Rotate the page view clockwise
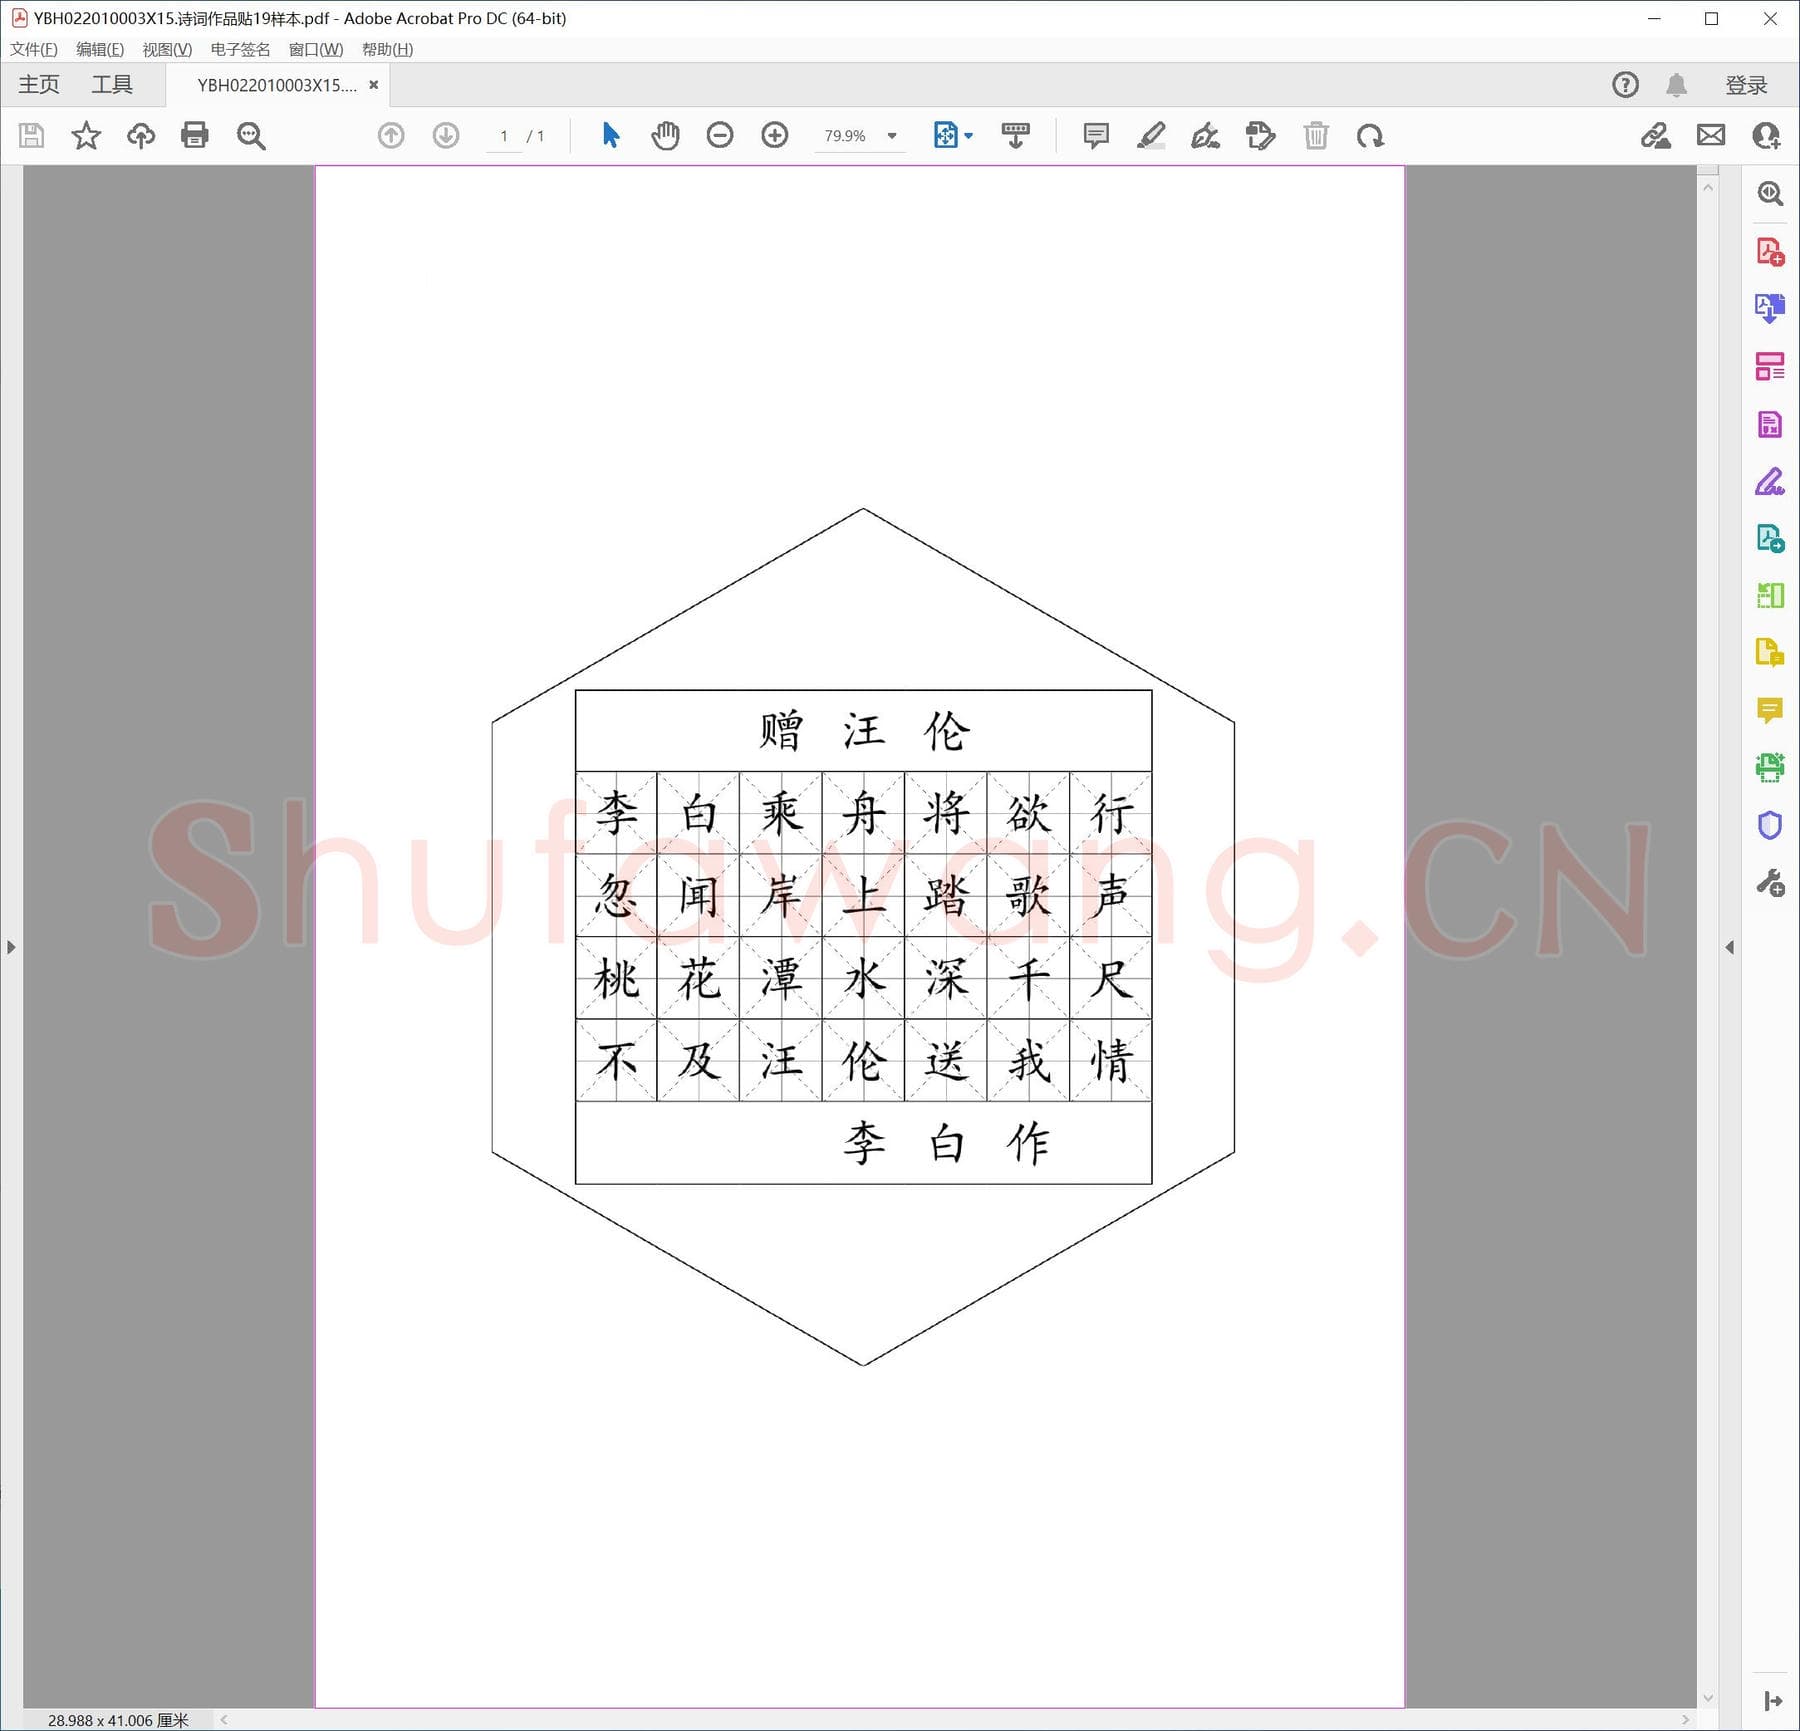This screenshot has width=1800, height=1731. click(1370, 135)
